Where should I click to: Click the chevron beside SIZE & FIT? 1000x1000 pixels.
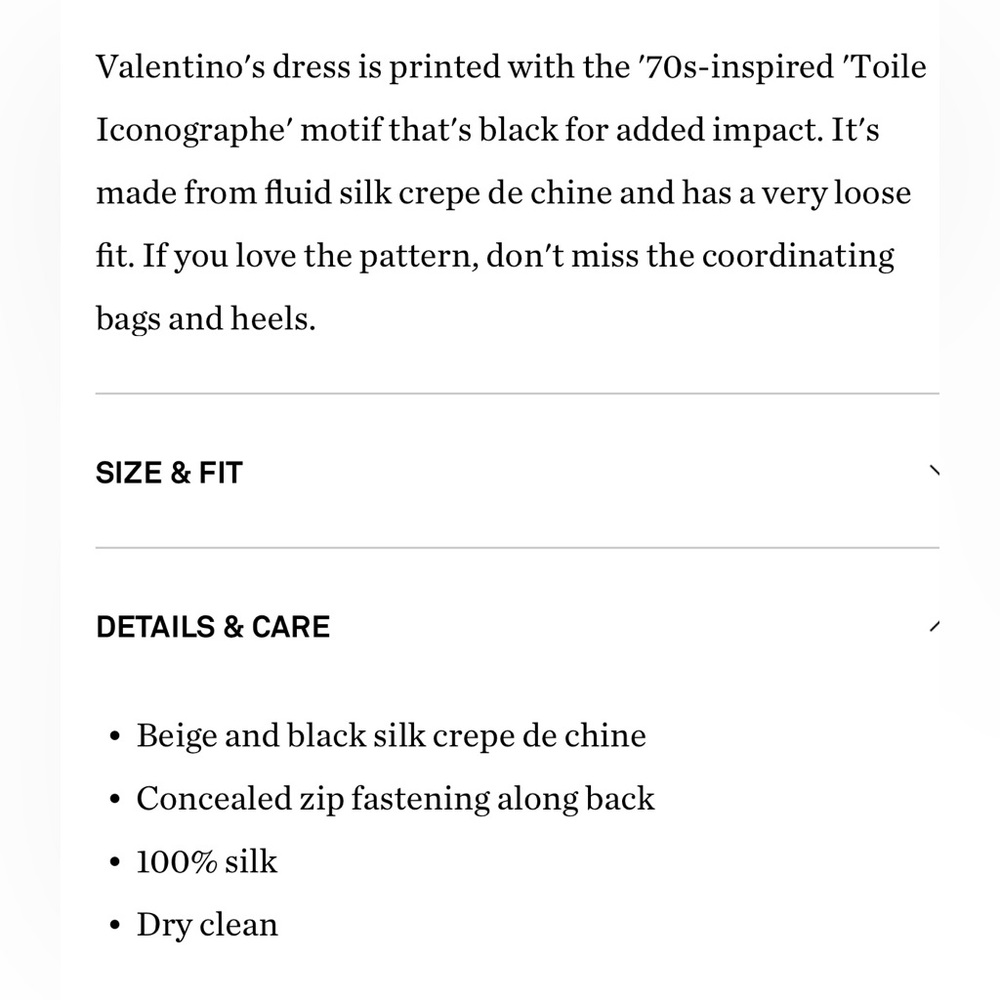click(934, 471)
